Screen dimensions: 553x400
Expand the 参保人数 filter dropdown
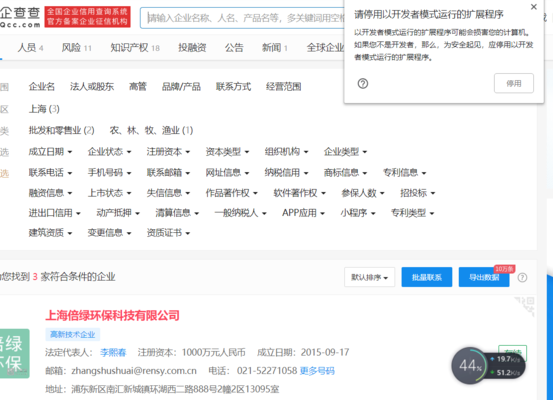pyautogui.click(x=363, y=193)
